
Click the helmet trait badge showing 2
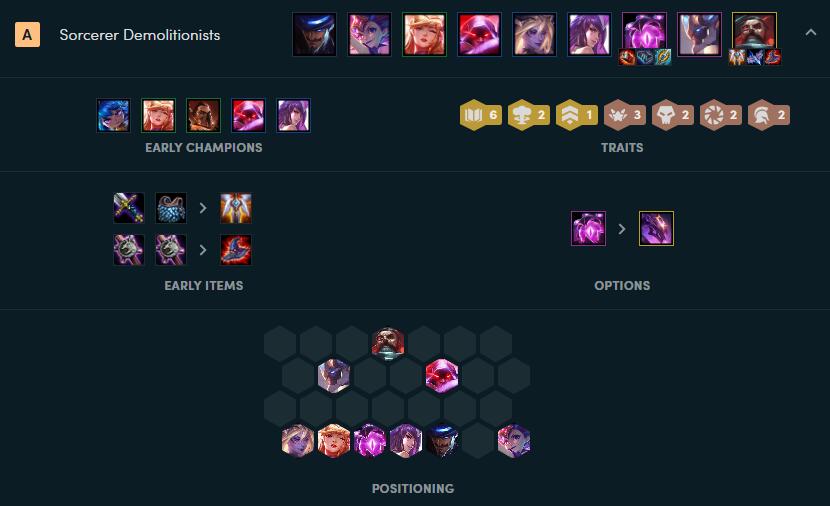click(769, 115)
